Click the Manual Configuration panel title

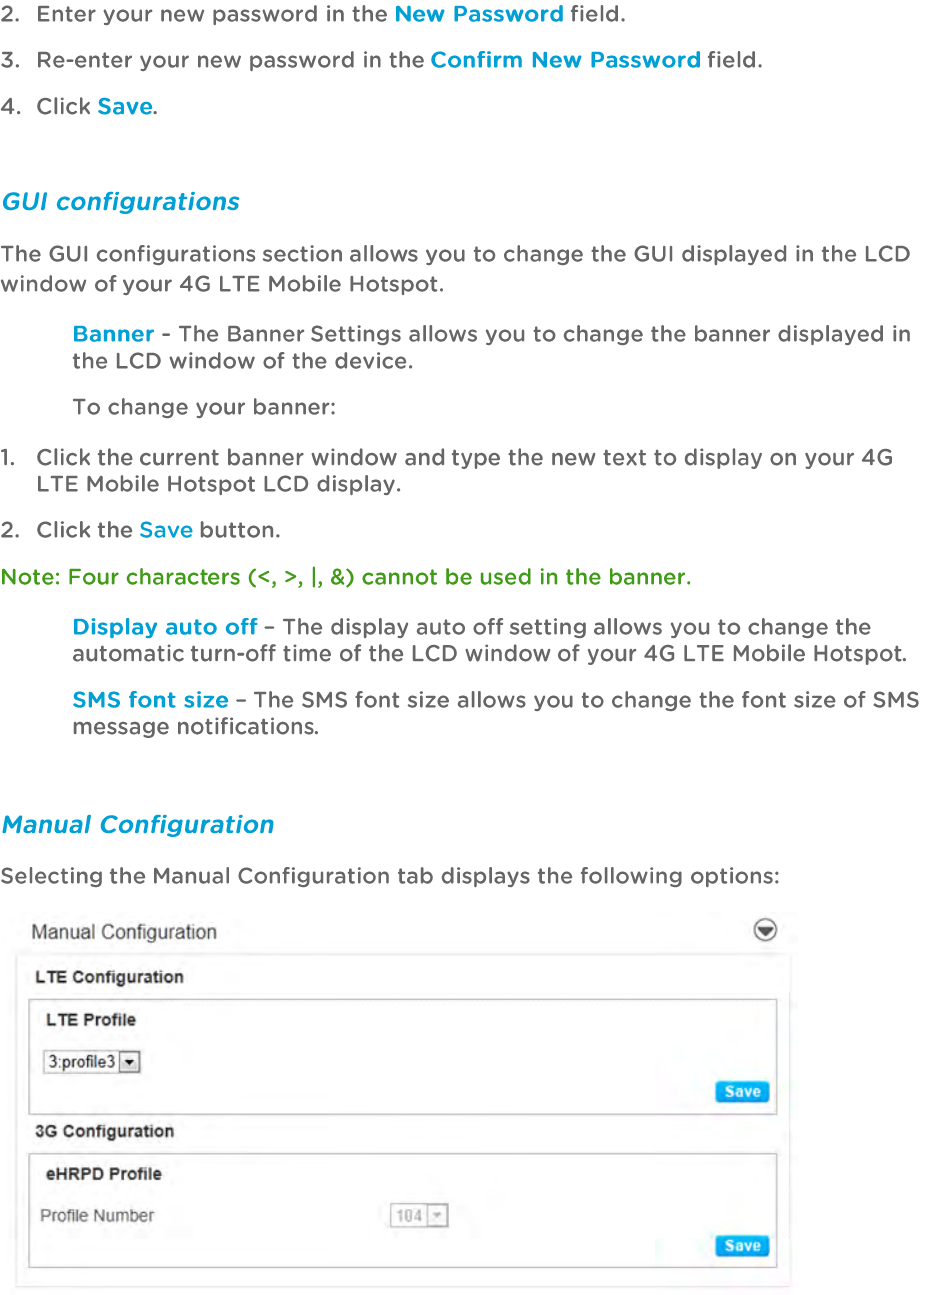(124, 932)
